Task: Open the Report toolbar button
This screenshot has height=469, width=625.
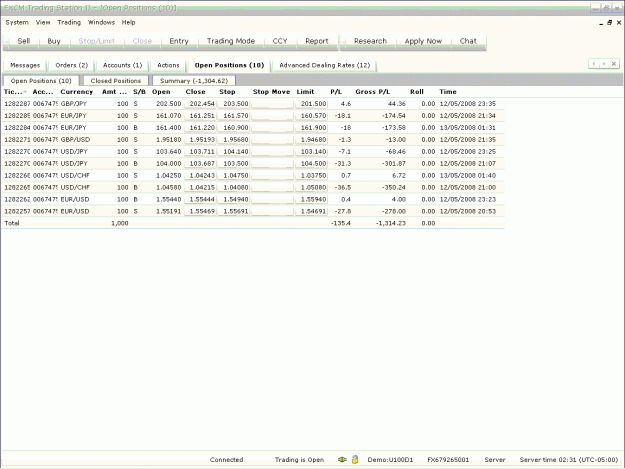Action: pyautogui.click(x=316, y=41)
